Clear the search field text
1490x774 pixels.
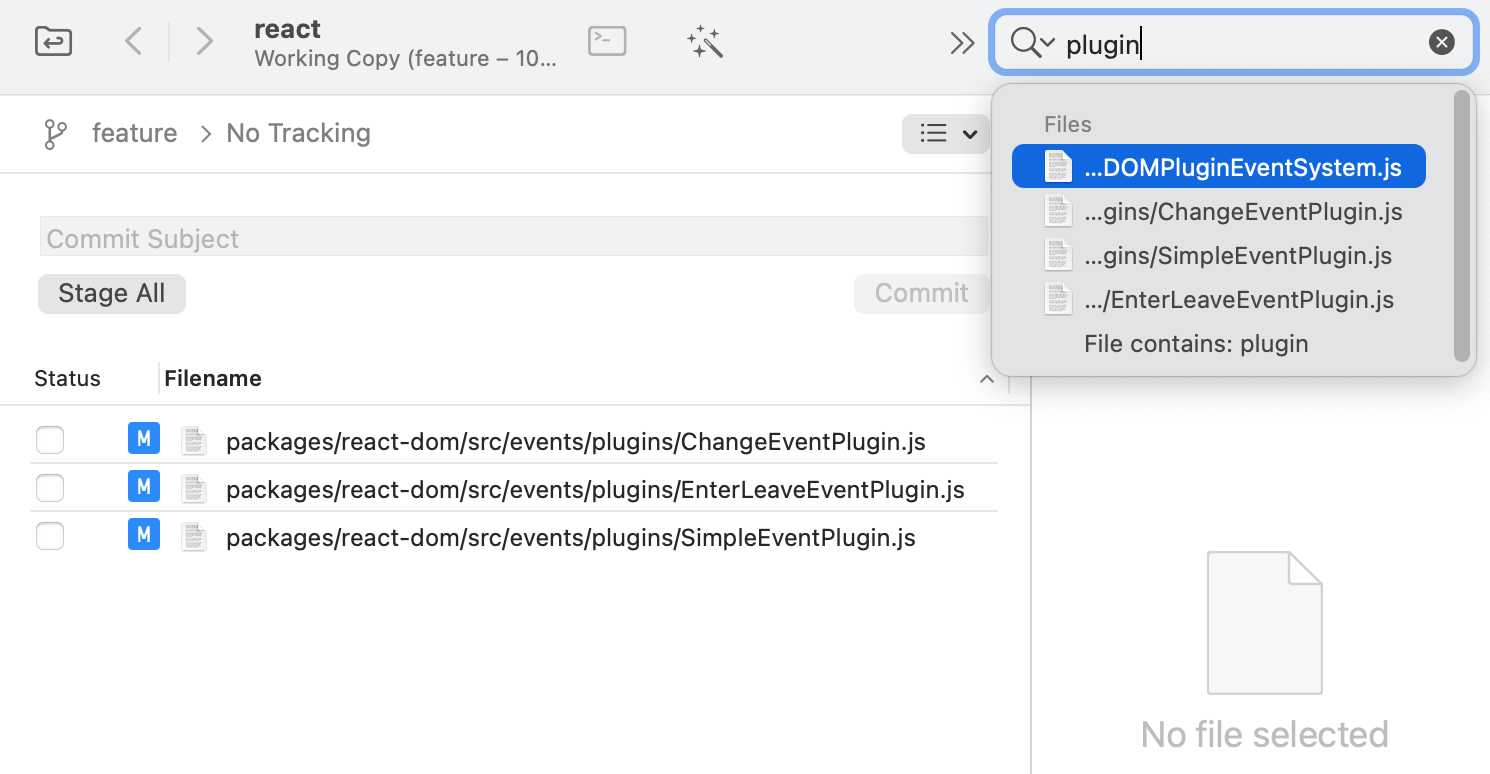point(1441,42)
